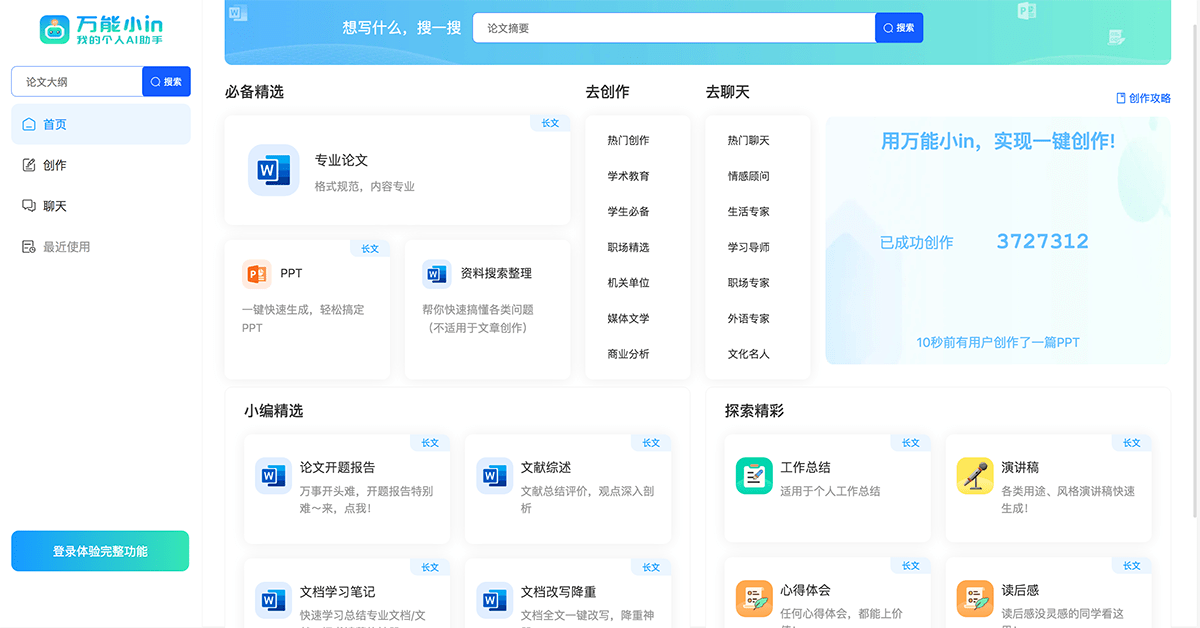This screenshot has height=628, width=1200.
Task: Open the 文献综述 card
Action: point(568,489)
